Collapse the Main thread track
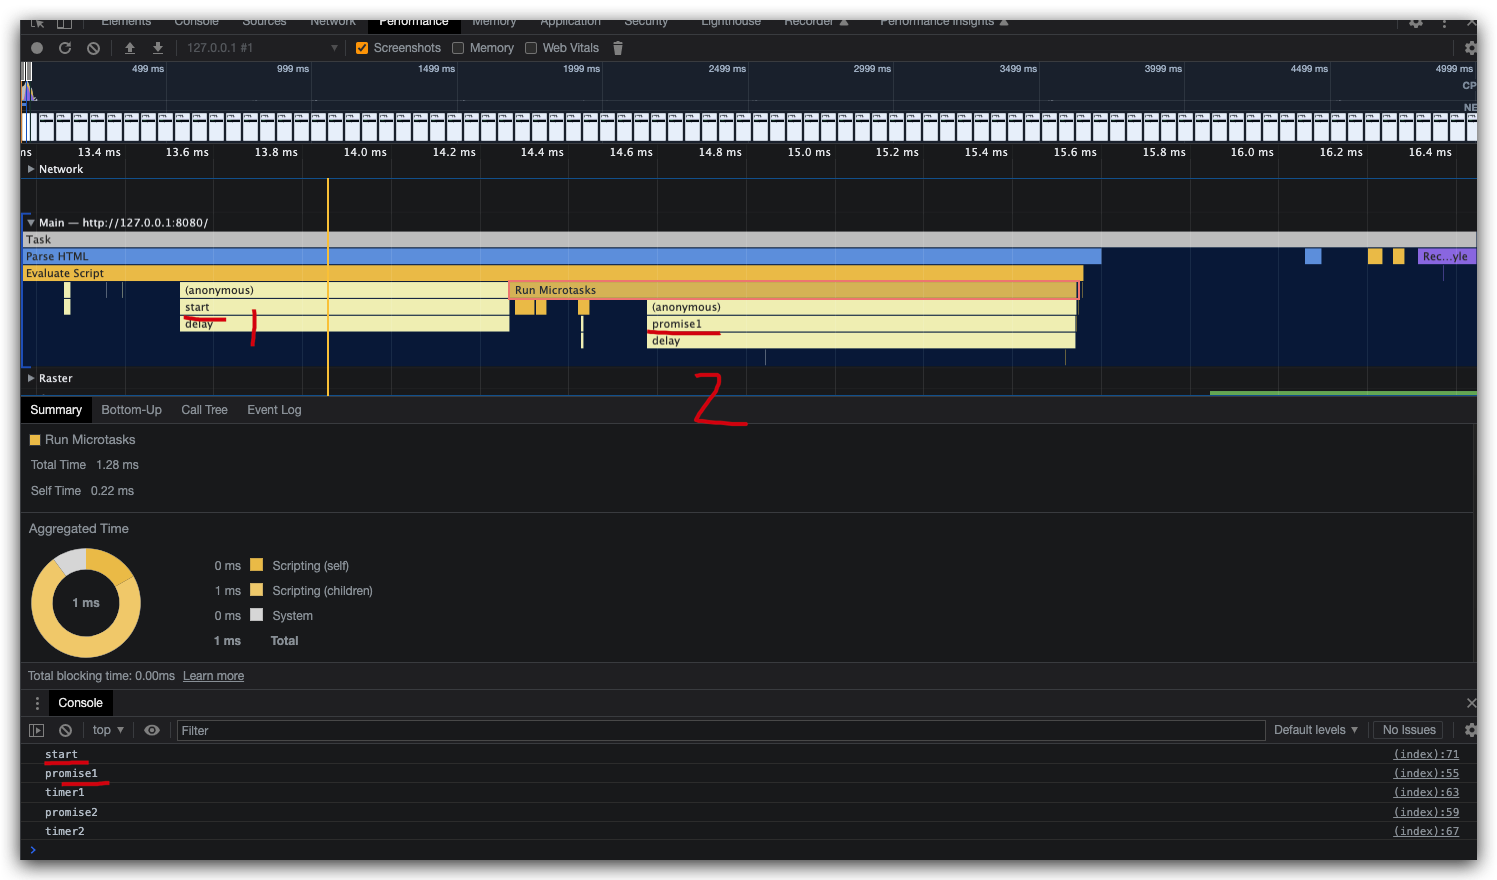The image size is (1497, 880). coord(31,223)
